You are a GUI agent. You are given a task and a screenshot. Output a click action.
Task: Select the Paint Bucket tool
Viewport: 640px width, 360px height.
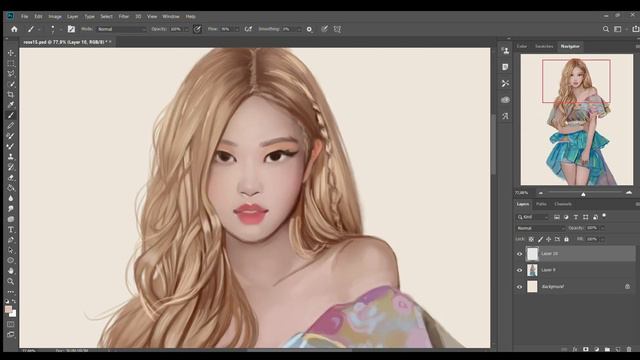[11, 188]
